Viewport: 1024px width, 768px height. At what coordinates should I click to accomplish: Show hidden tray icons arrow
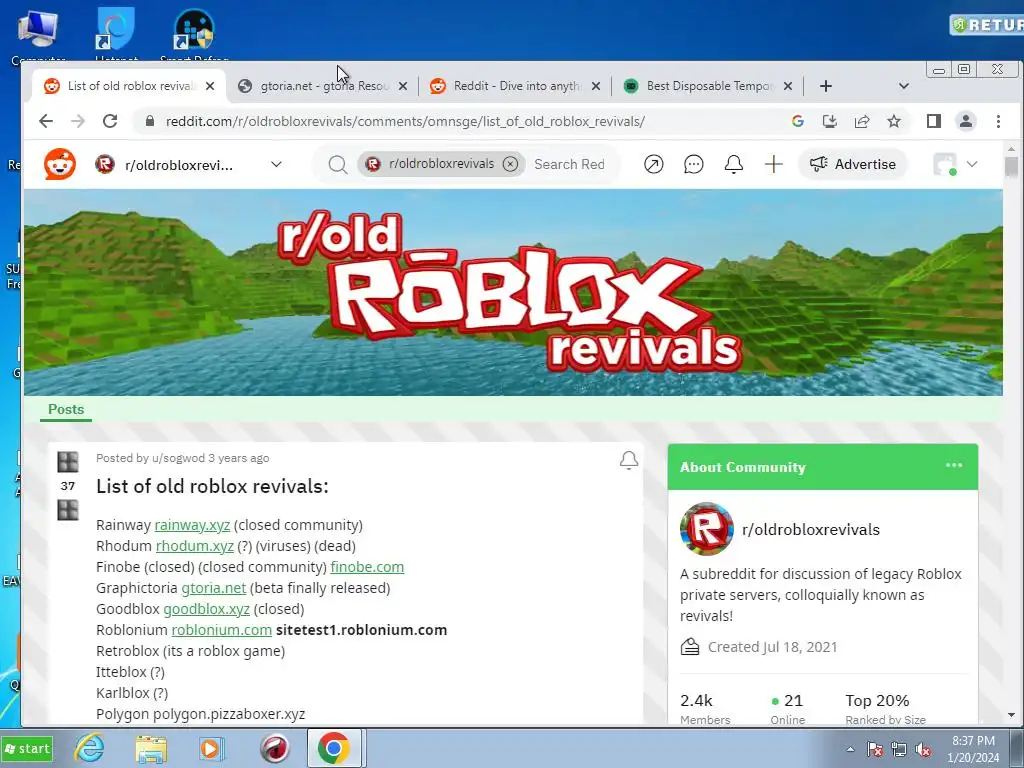coord(850,749)
